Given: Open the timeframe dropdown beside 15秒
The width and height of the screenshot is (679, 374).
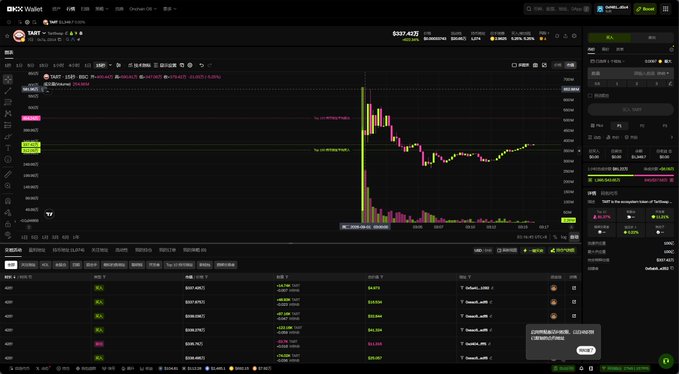Looking at the screenshot, I should (110, 65).
